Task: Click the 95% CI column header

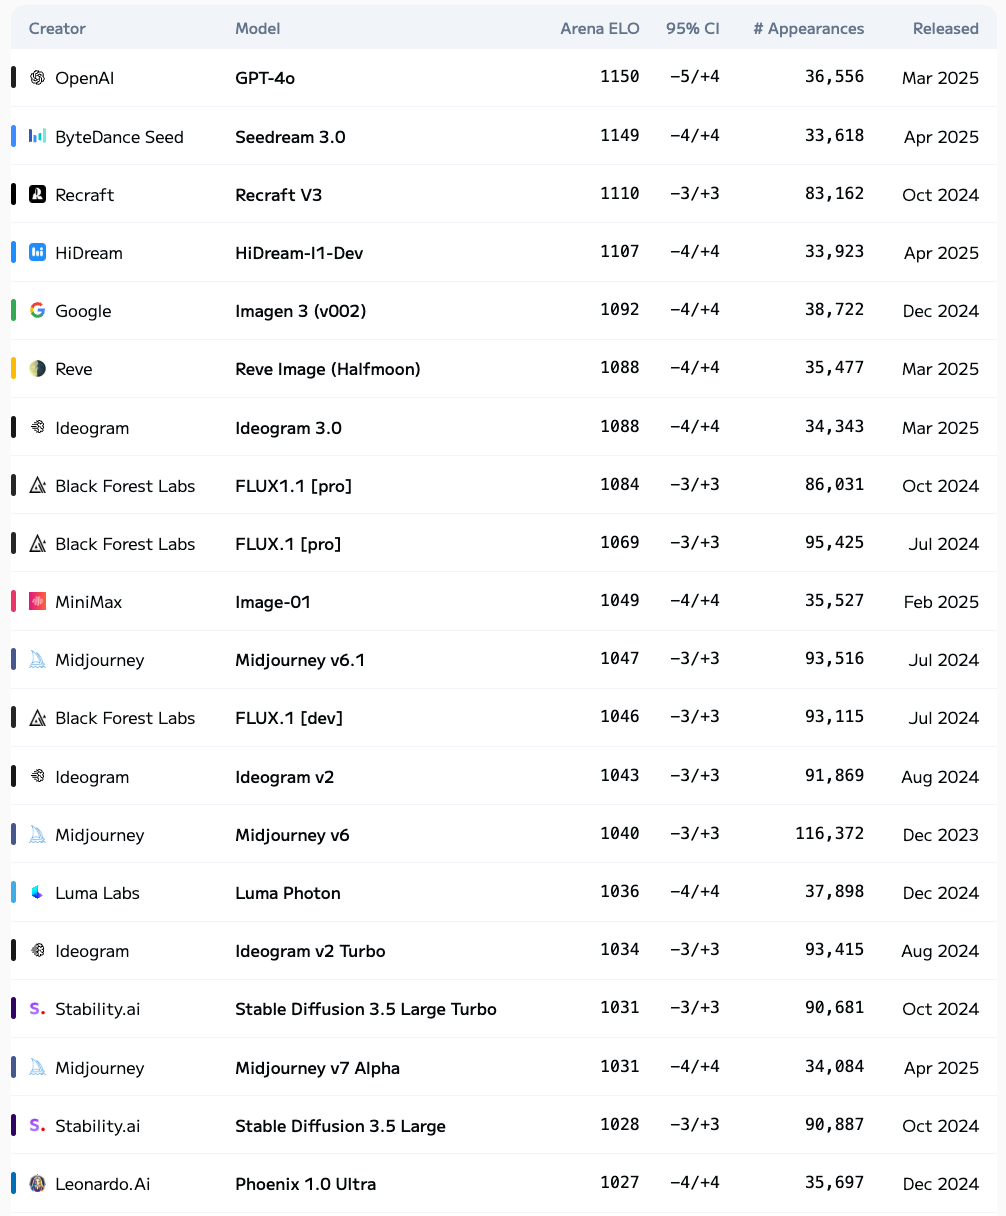Action: 693,28
